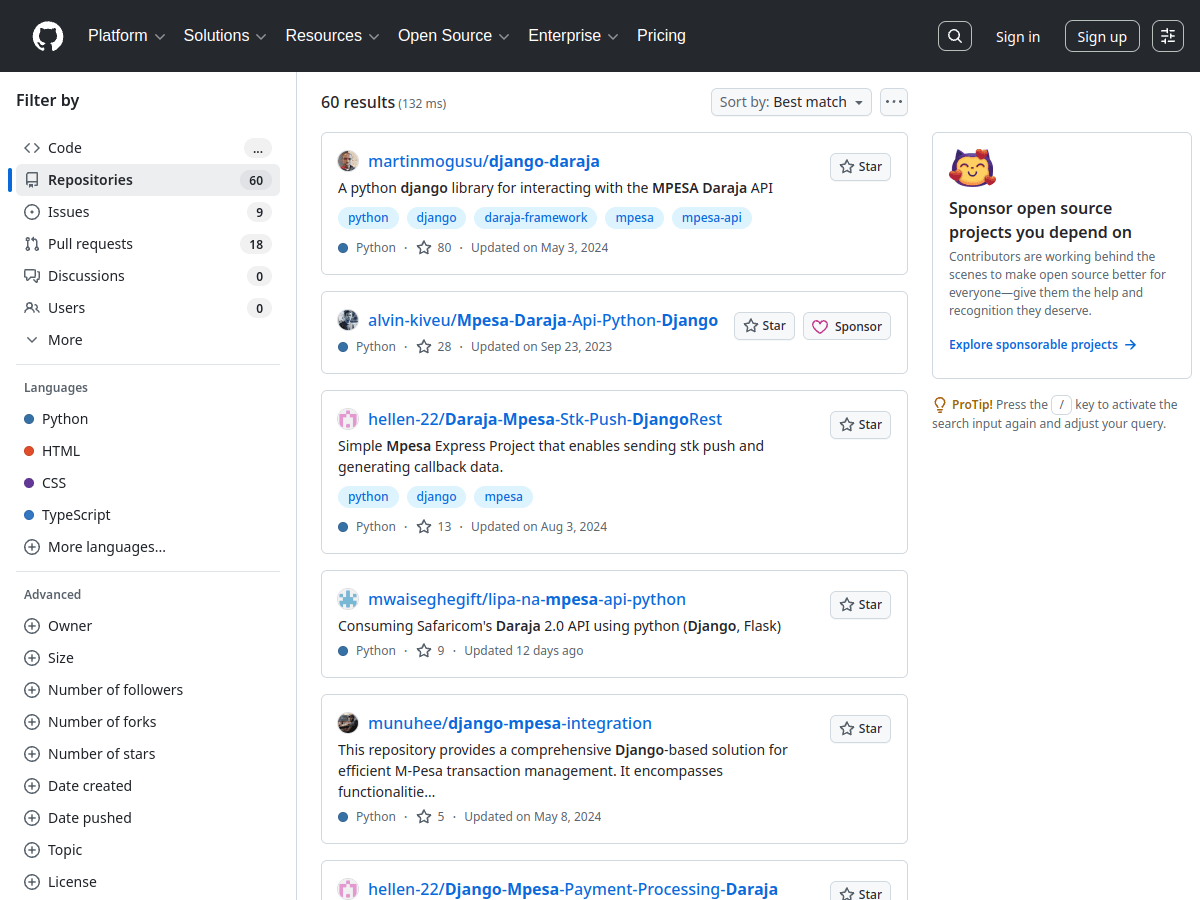Filter results by Users
This screenshot has height=900, width=1200.
click(148, 308)
